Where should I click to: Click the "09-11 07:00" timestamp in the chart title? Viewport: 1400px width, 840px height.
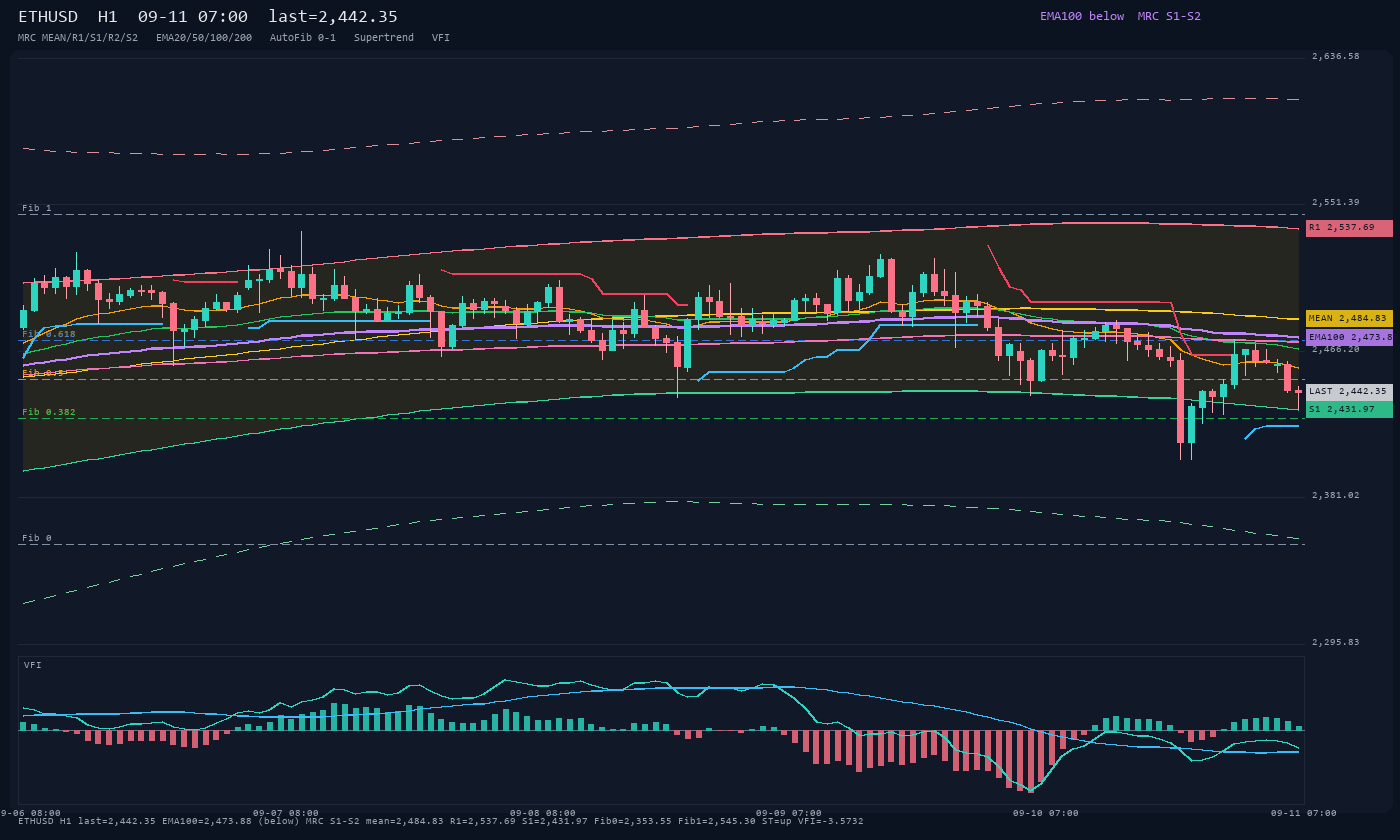[x=193, y=17]
